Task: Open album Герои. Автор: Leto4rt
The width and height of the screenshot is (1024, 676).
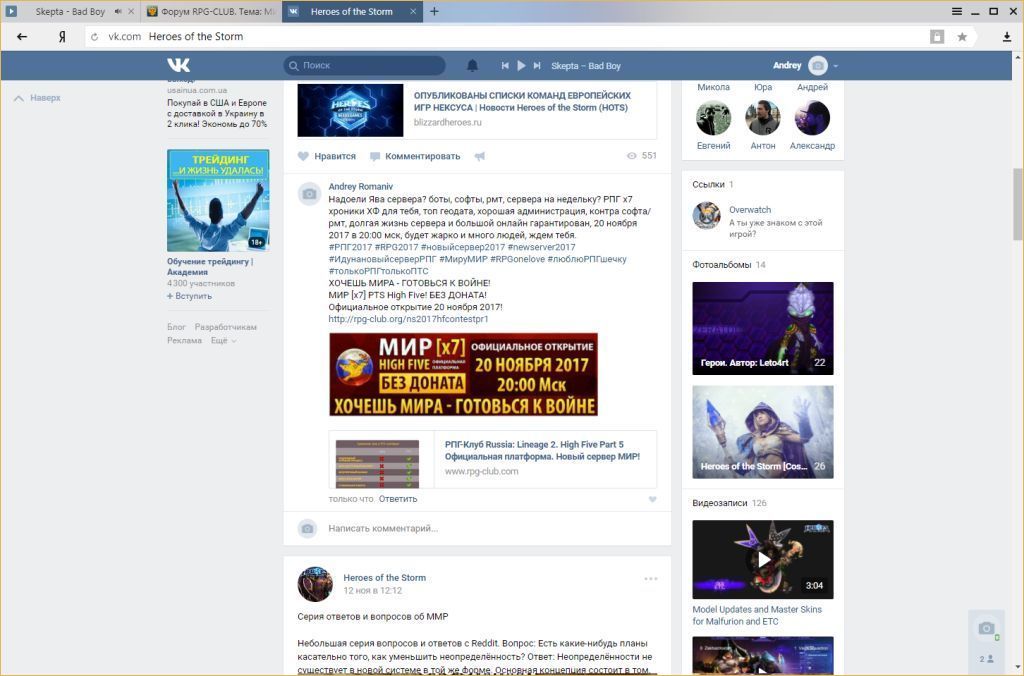Action: click(763, 329)
